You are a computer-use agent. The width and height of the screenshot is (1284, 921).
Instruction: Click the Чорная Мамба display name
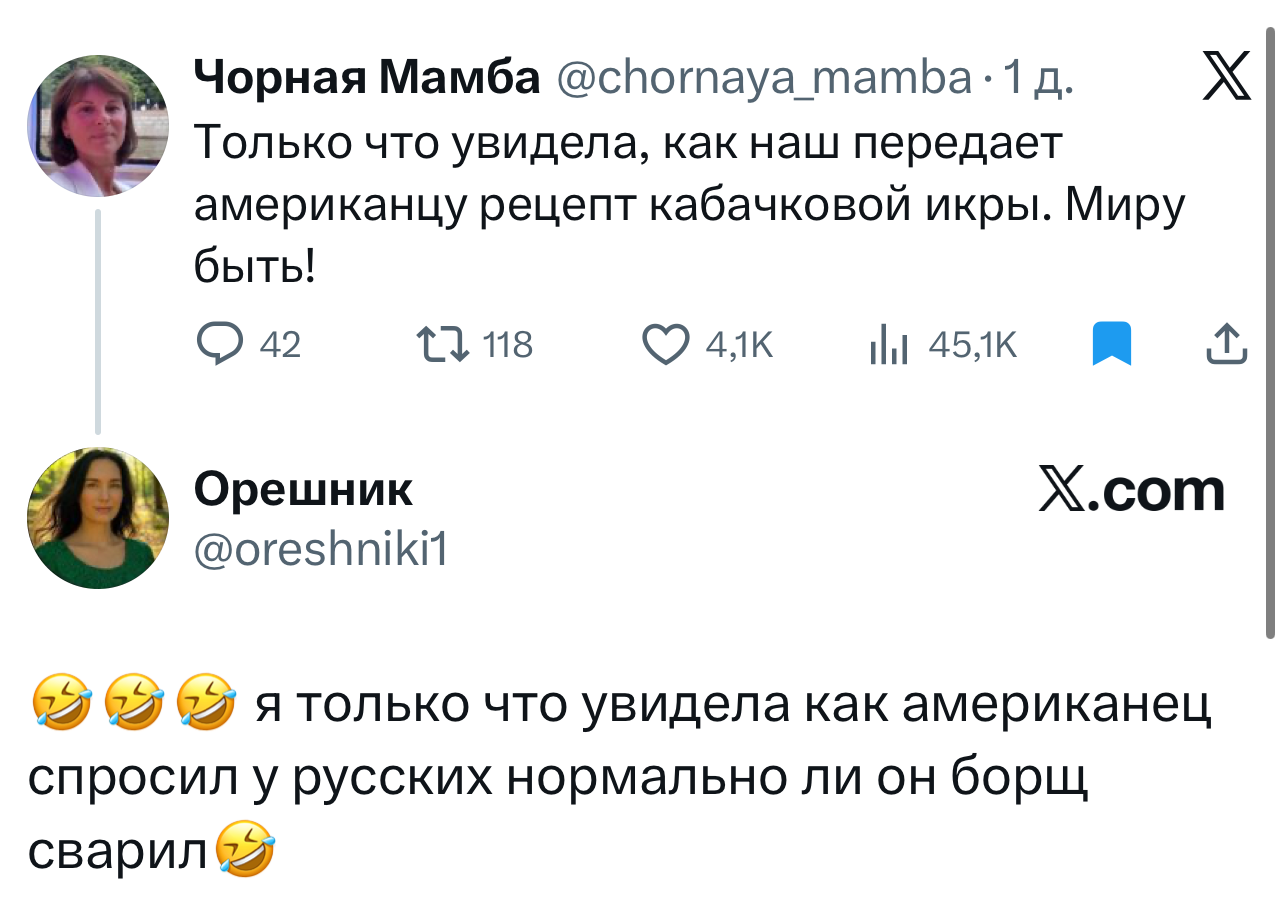pos(366,77)
